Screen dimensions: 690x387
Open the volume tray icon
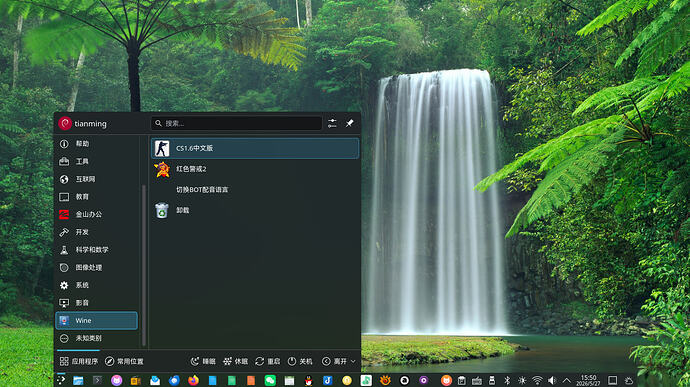tap(552, 380)
